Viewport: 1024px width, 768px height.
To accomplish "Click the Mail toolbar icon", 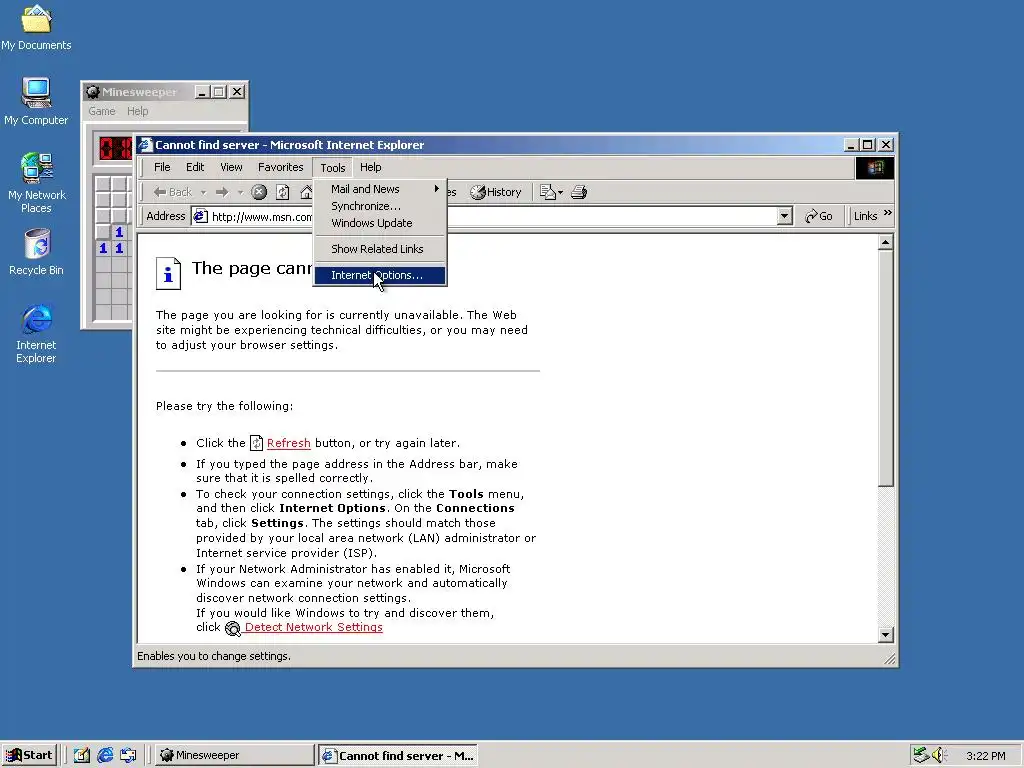I will pyautogui.click(x=547, y=192).
